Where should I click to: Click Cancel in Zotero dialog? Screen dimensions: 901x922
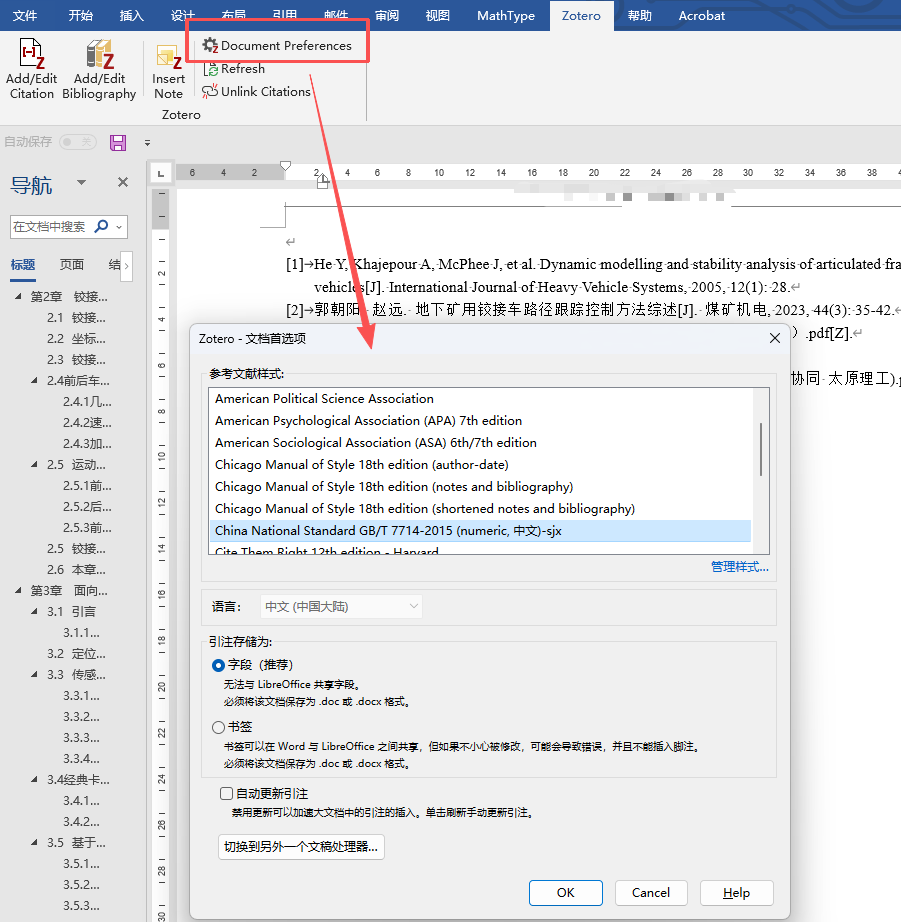click(651, 893)
